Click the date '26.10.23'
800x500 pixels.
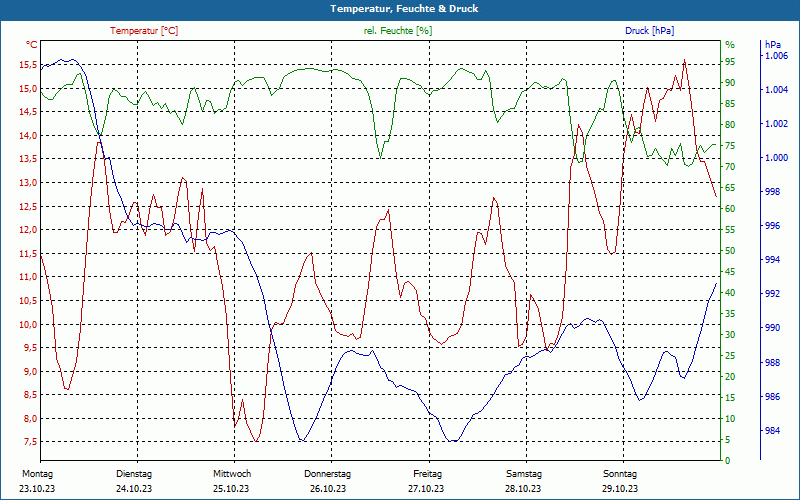click(328, 489)
